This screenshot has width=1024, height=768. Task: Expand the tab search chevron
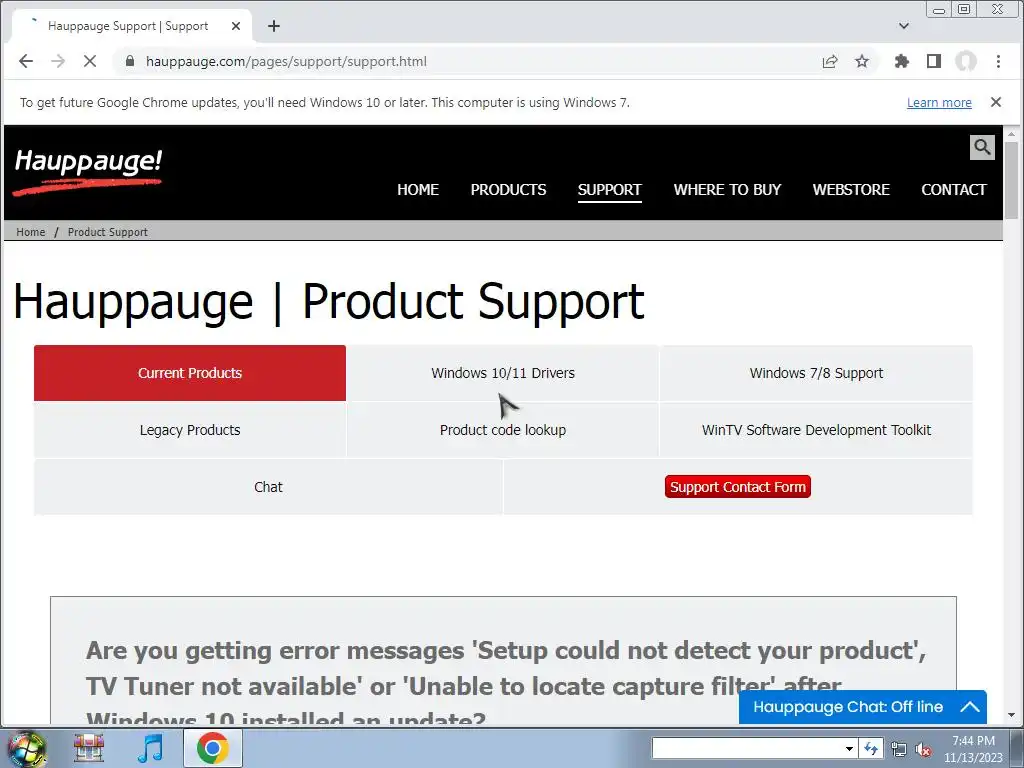904,26
